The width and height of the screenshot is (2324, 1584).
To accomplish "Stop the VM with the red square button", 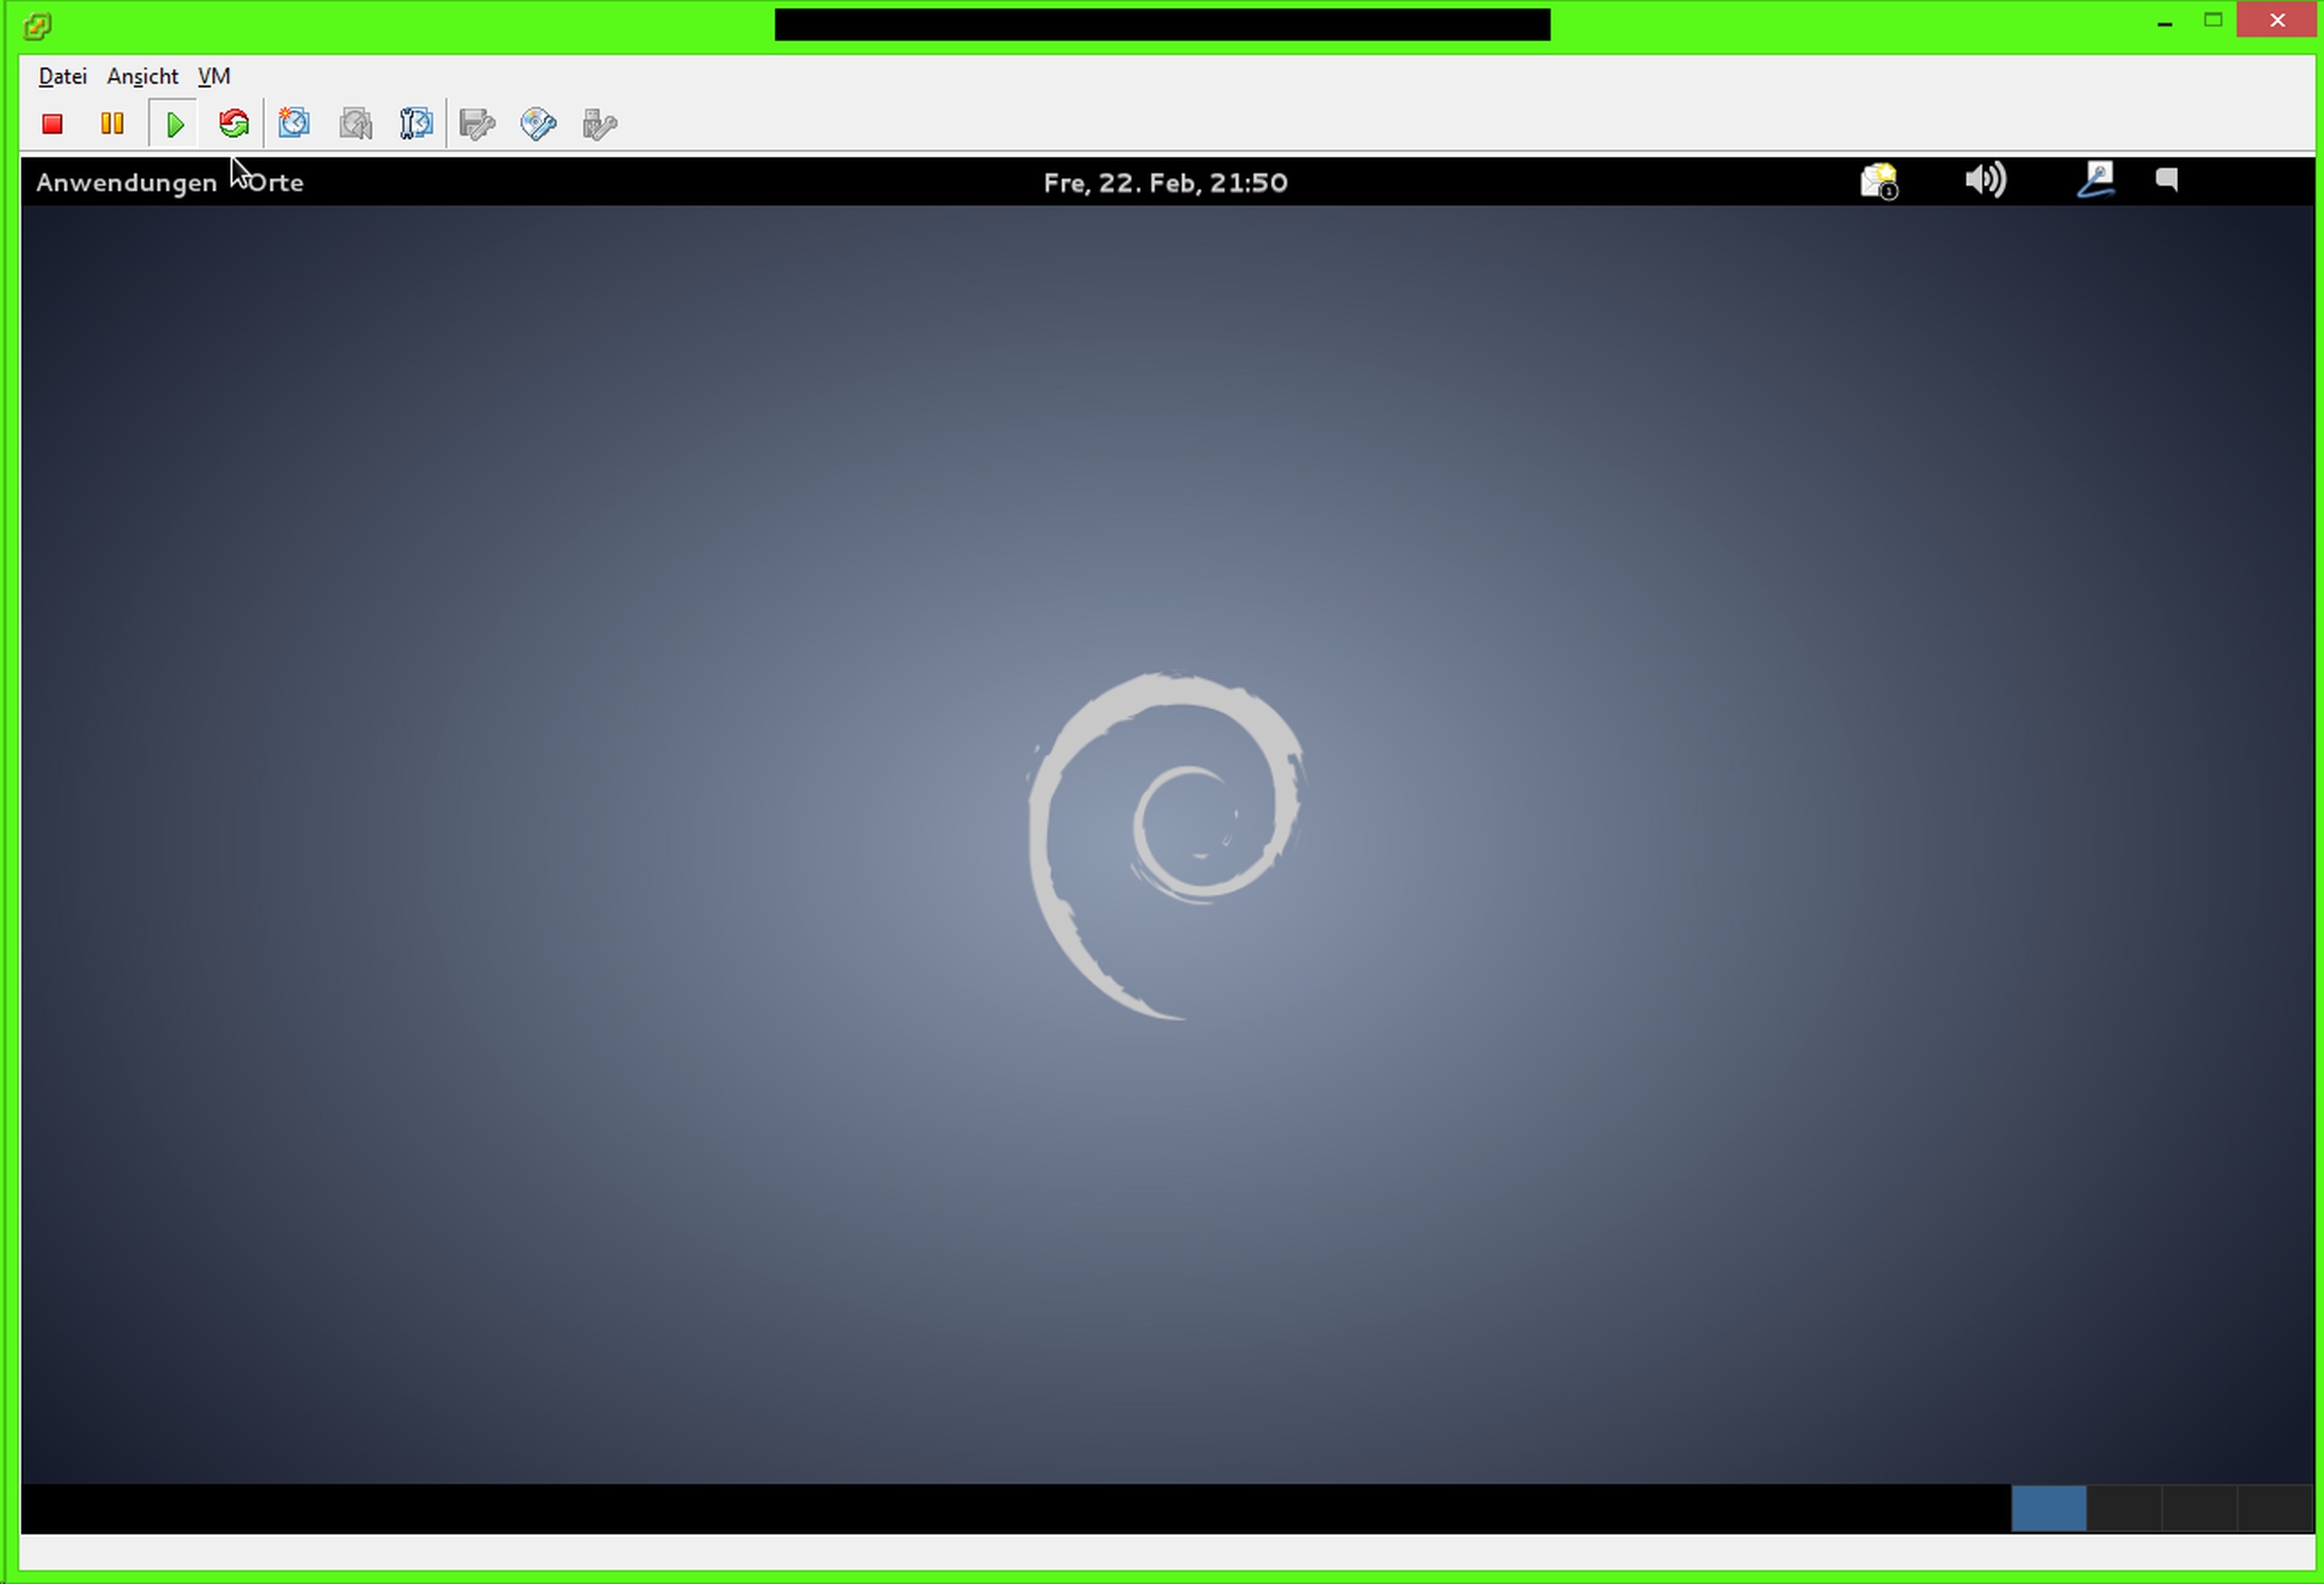I will (x=52, y=124).
